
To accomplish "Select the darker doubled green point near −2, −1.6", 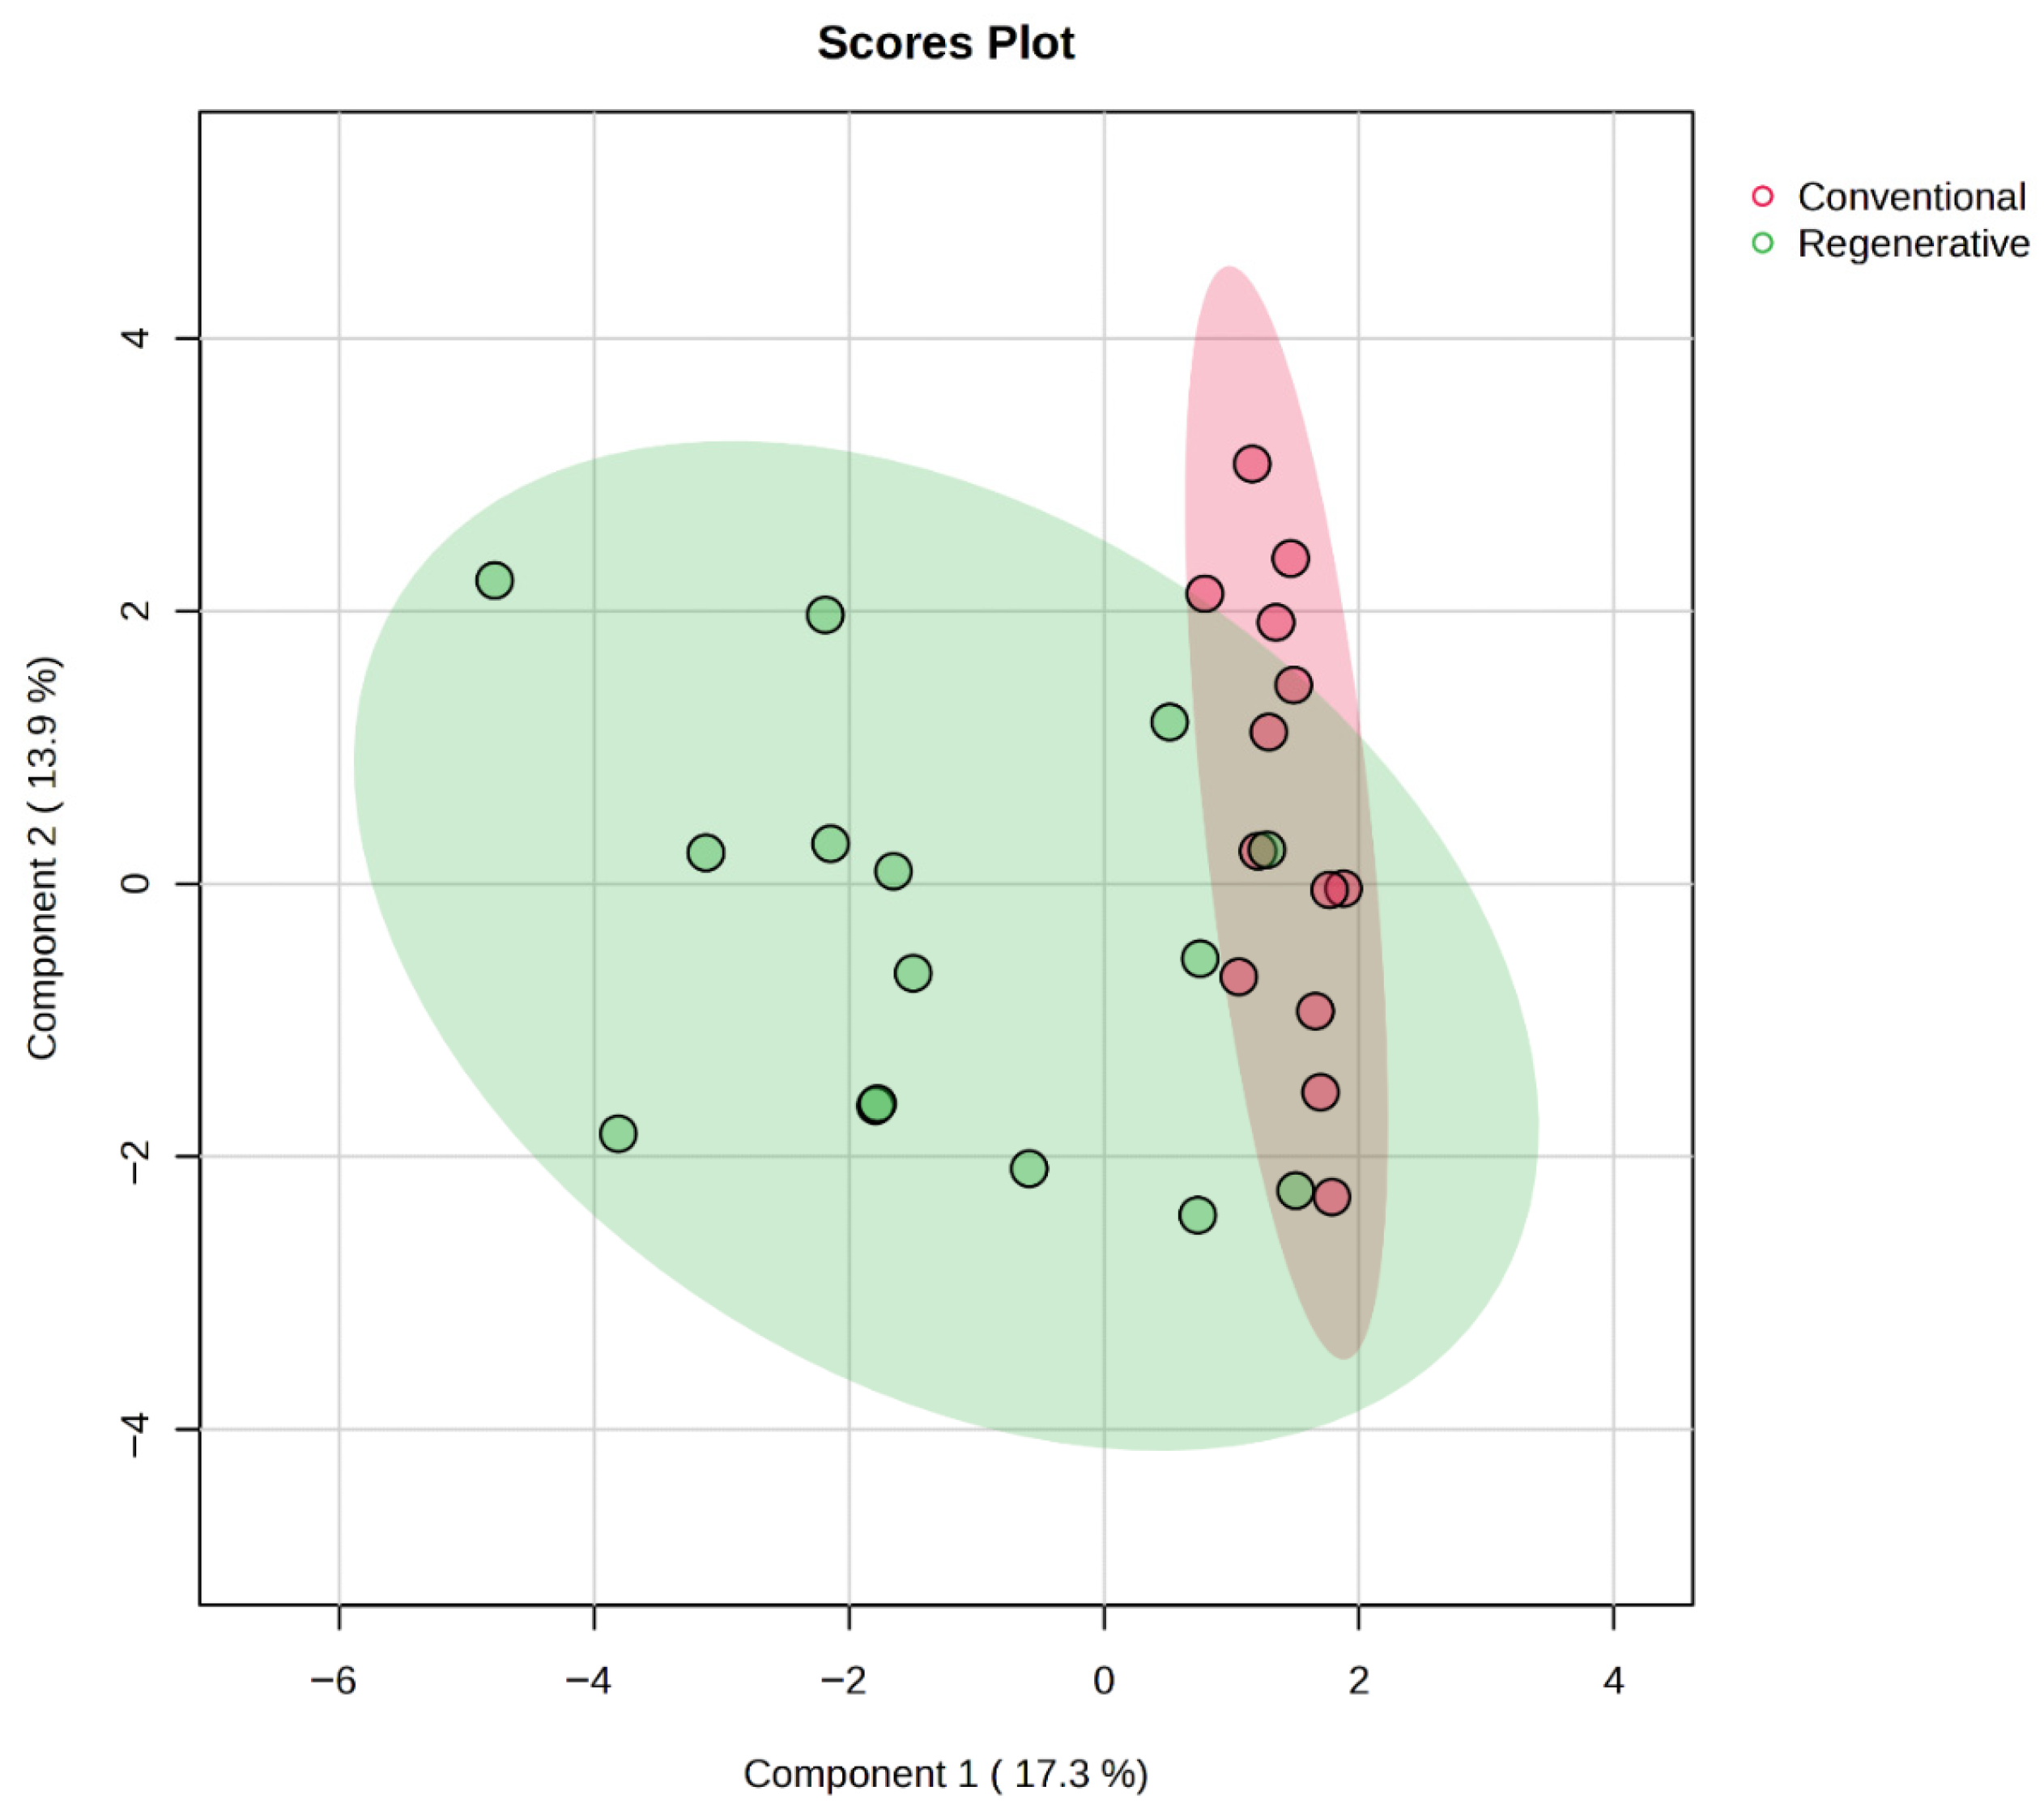I will [x=877, y=1105].
